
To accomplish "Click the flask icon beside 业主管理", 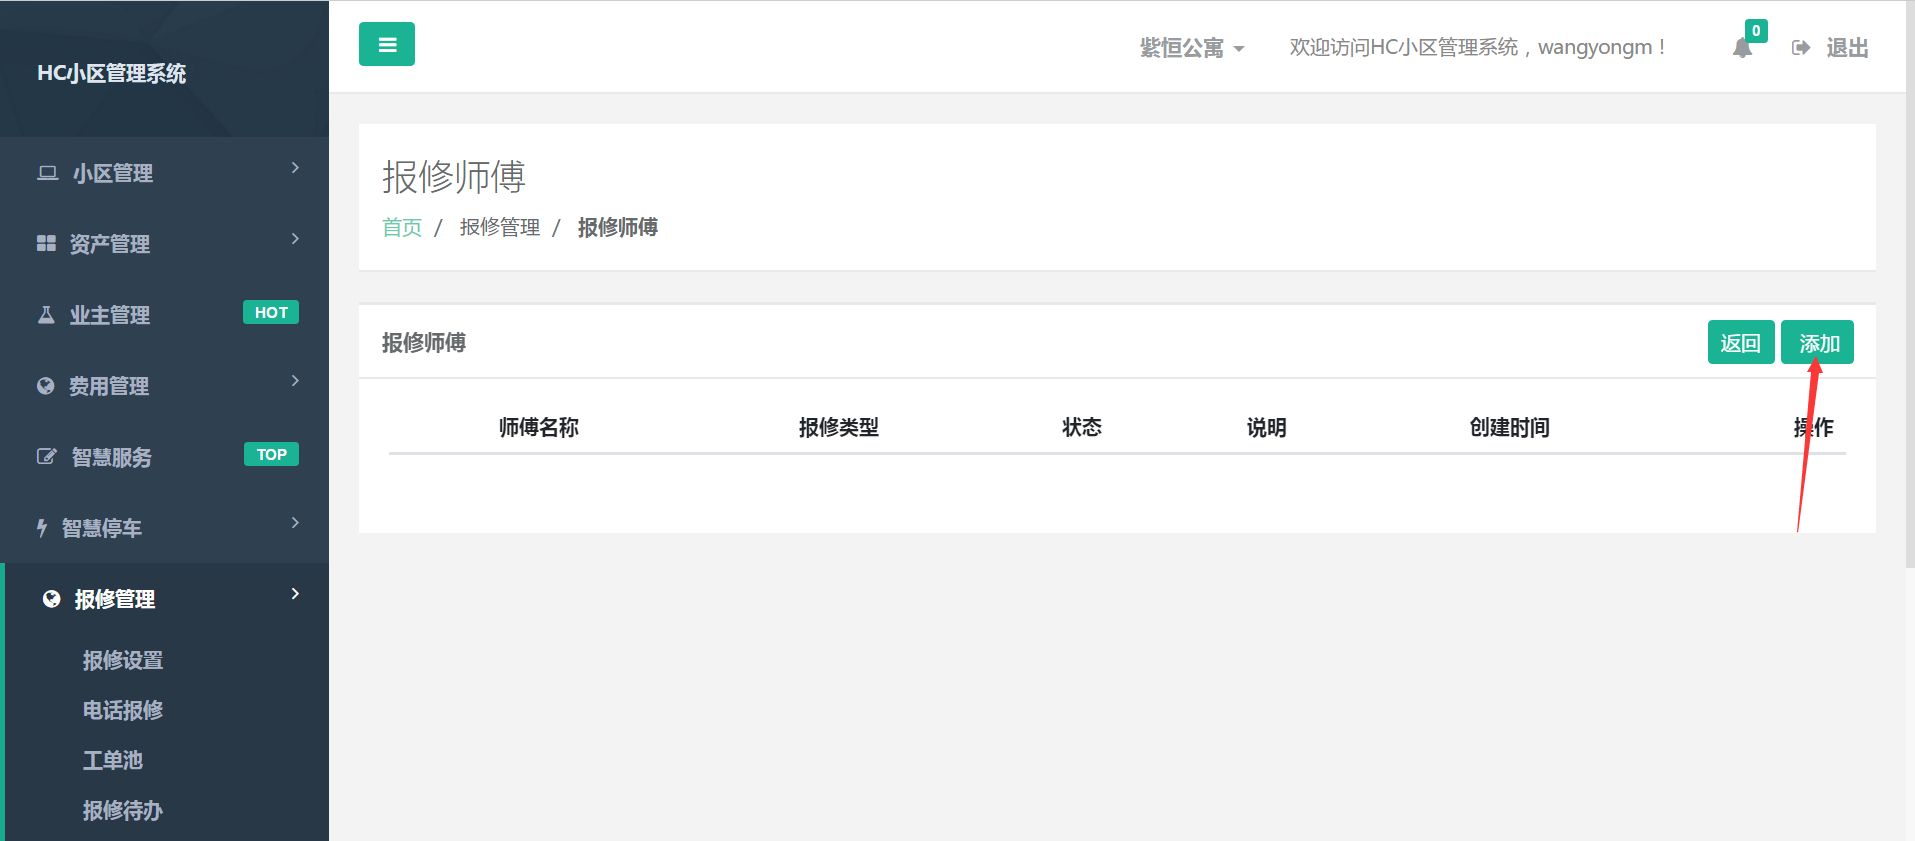I will click(46, 315).
